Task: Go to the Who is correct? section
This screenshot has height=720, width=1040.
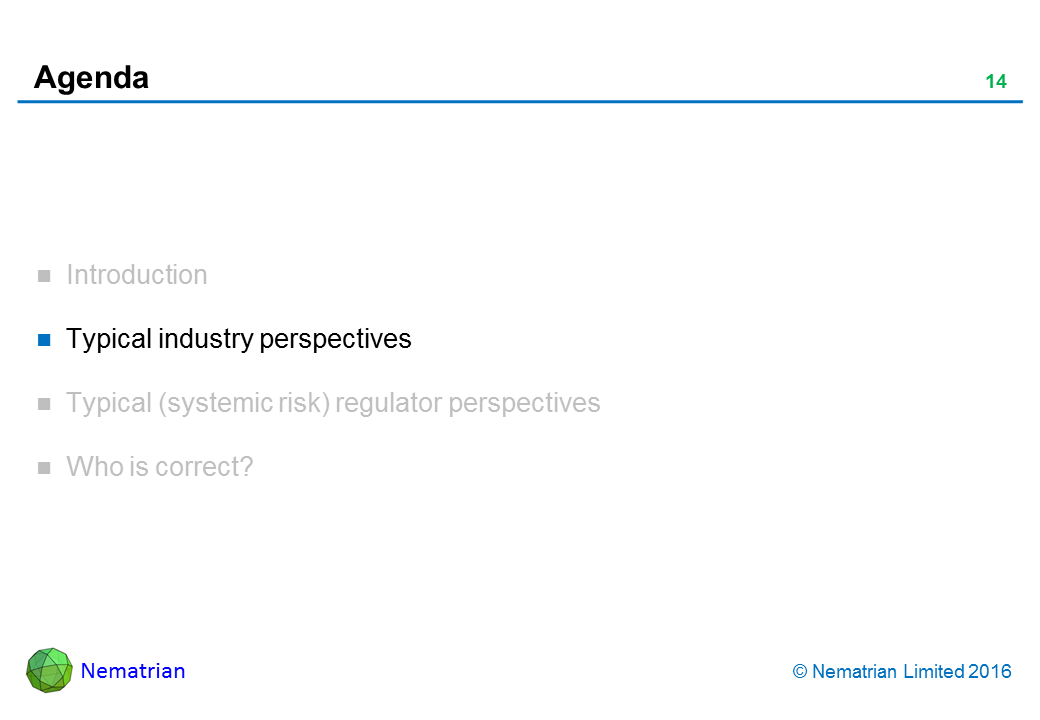Action: pyautogui.click(x=159, y=467)
